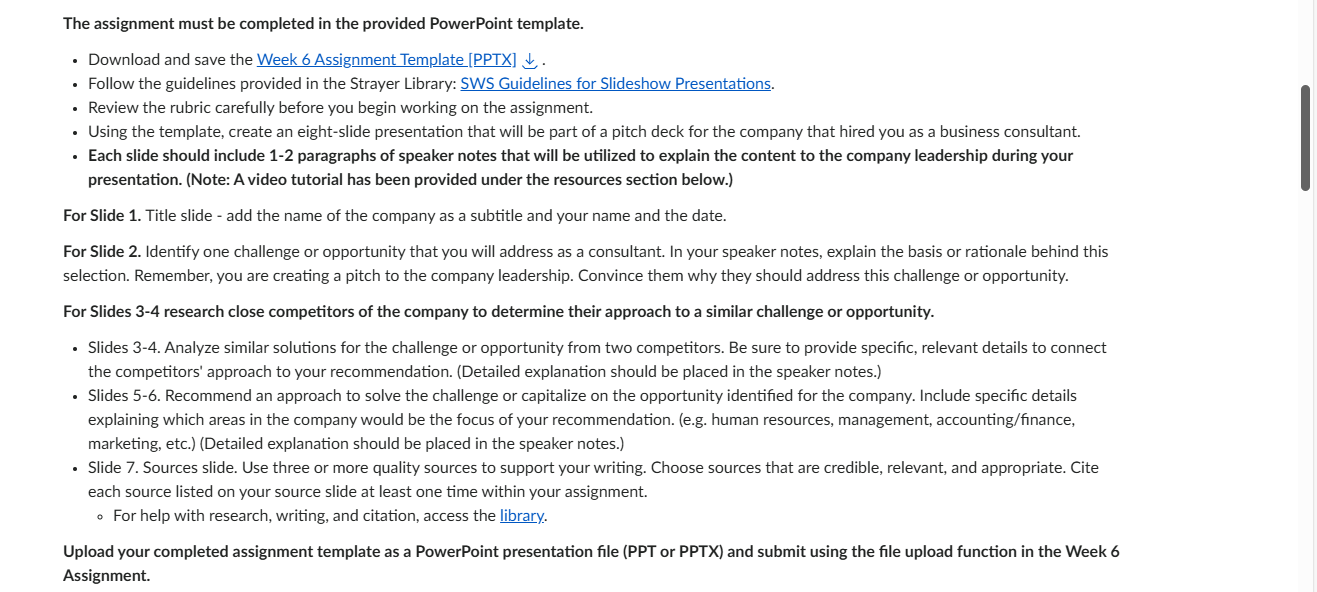Click the heading "The assignment must be completed"
This screenshot has height=592, width=1317.
(323, 24)
